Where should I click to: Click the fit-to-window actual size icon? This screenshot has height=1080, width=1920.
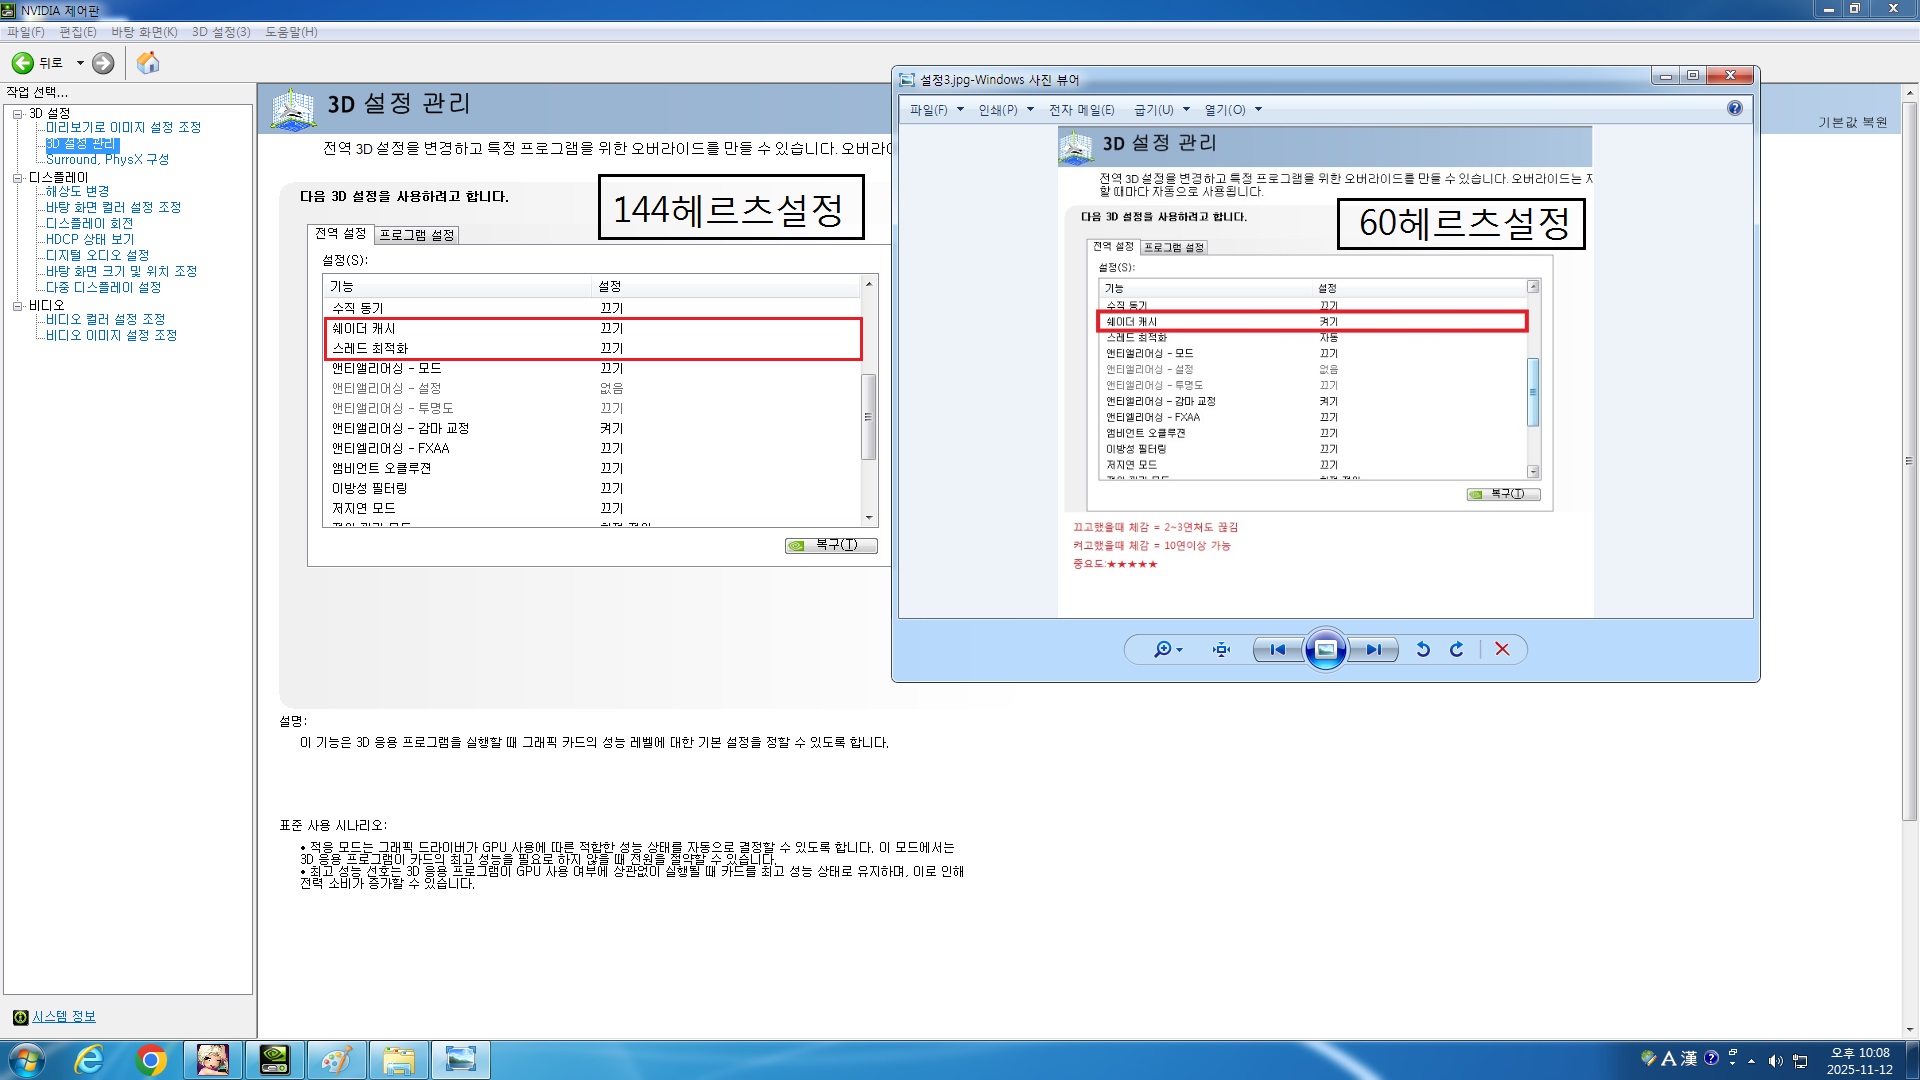tap(1221, 650)
